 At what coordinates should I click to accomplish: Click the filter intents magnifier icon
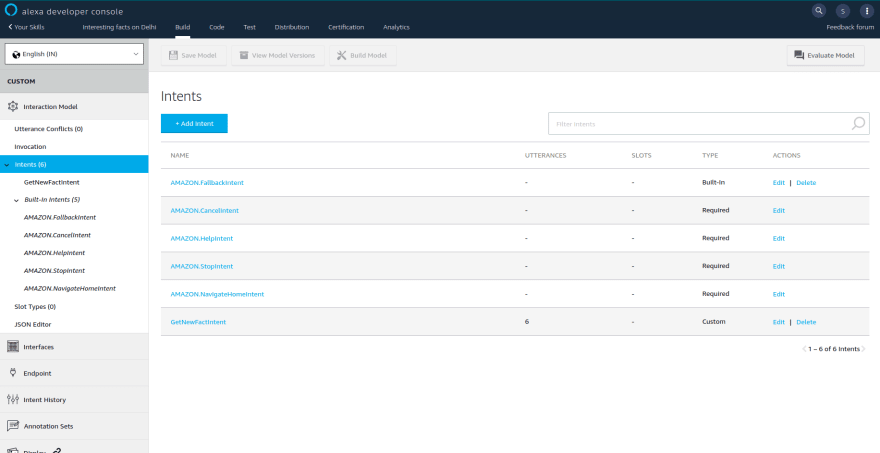(858, 123)
